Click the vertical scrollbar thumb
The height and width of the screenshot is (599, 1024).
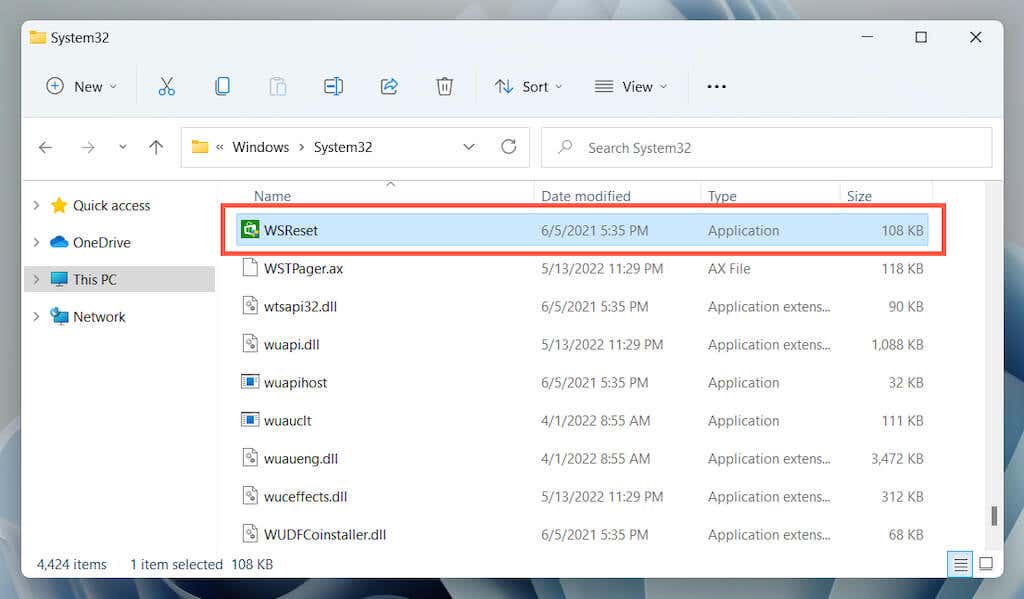click(994, 515)
